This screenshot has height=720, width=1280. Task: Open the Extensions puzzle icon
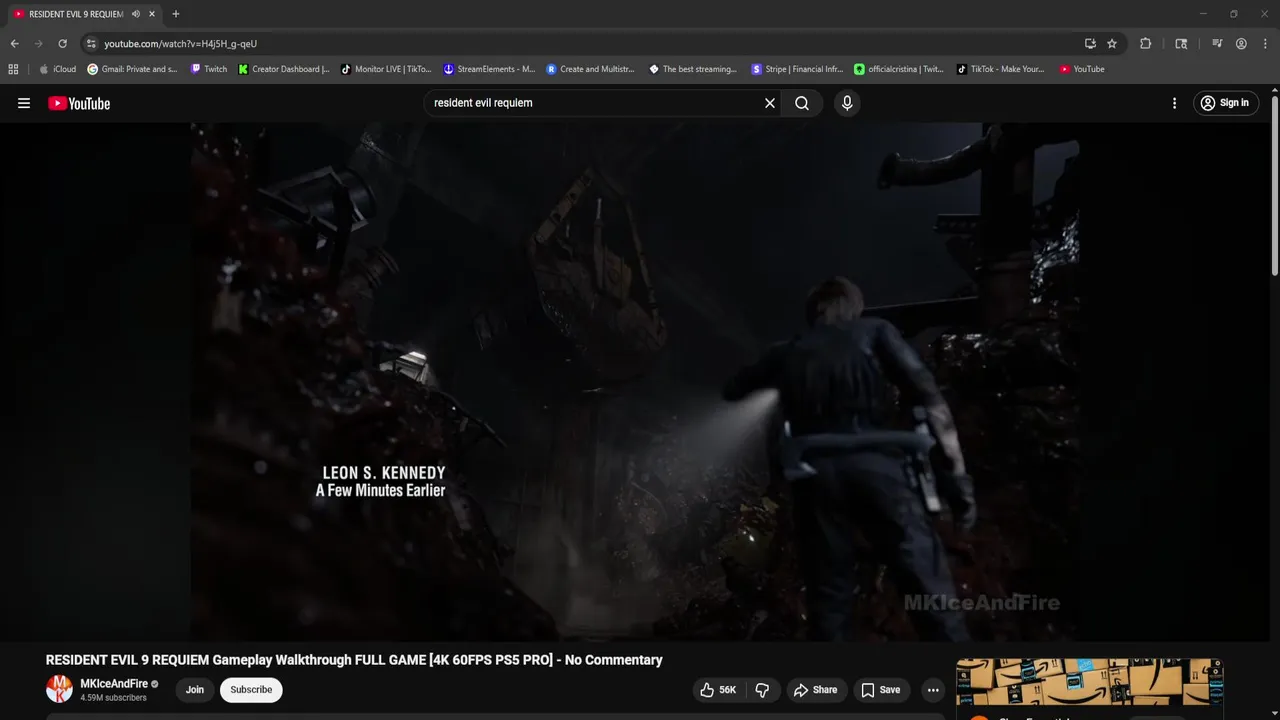tap(1146, 44)
